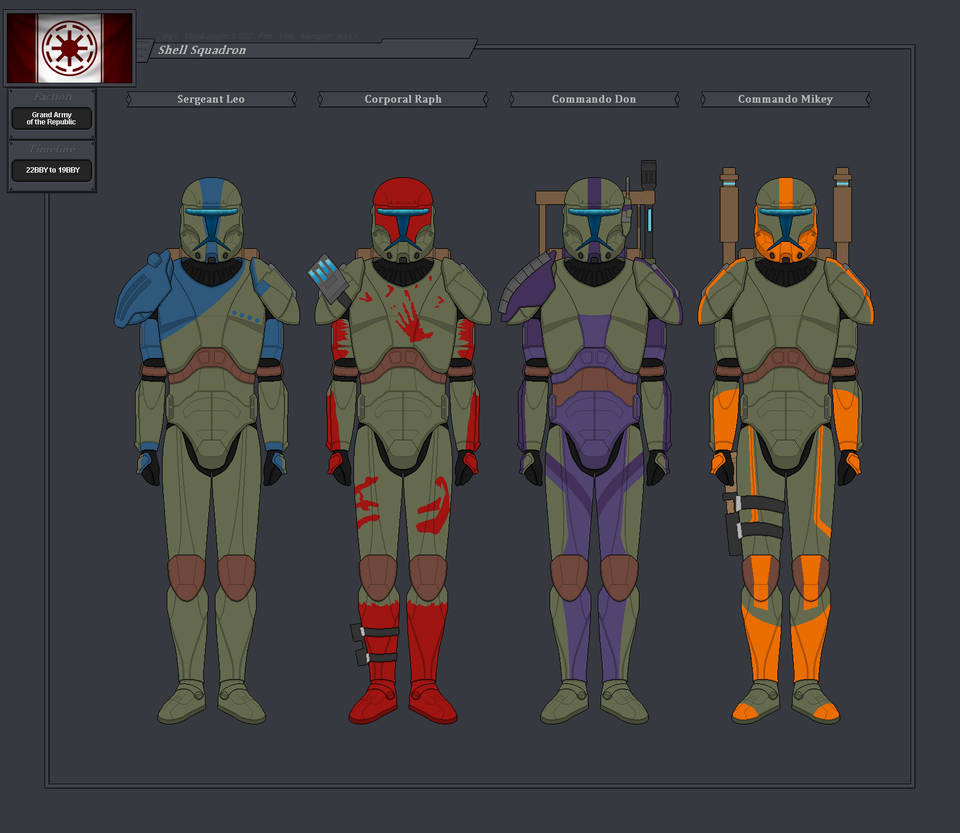Click the 22BBY to 19BBY button
The width and height of the screenshot is (960, 833).
tap(50, 170)
